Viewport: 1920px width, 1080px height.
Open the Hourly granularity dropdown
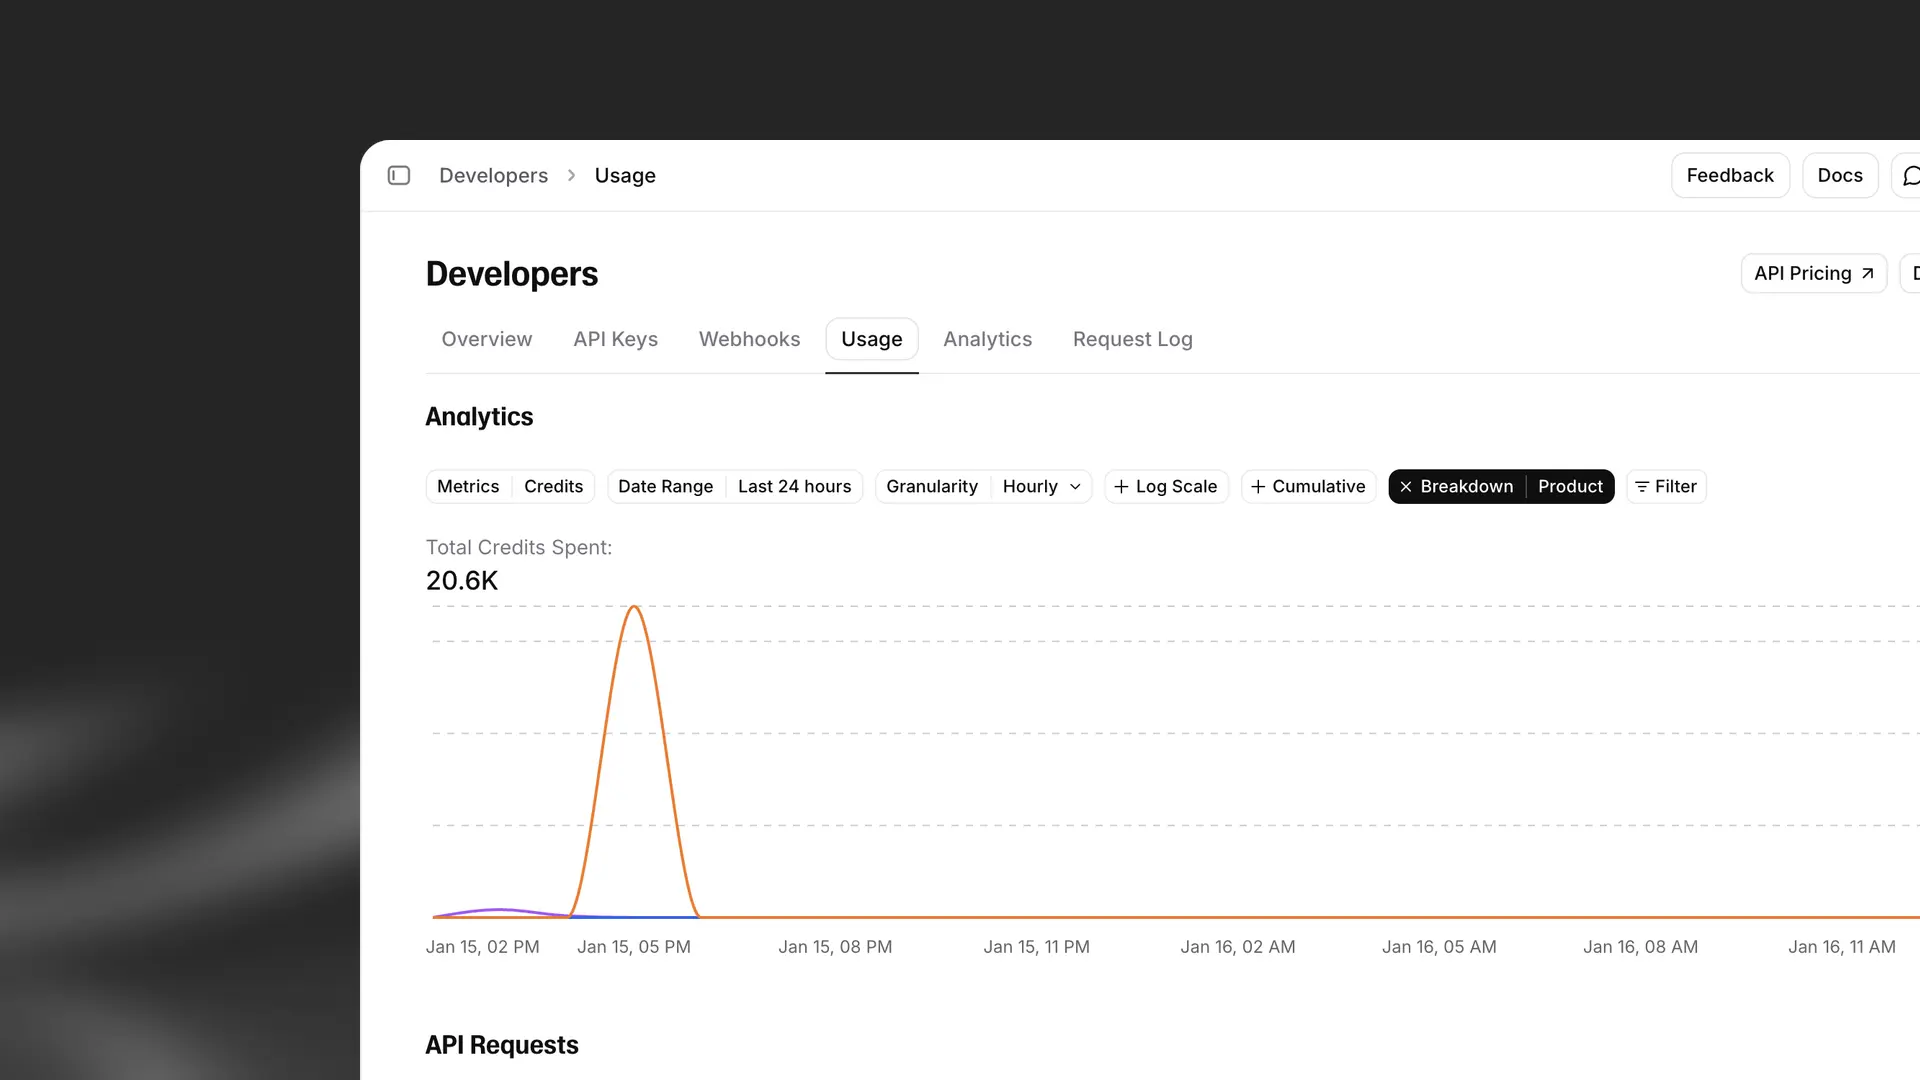(1042, 487)
